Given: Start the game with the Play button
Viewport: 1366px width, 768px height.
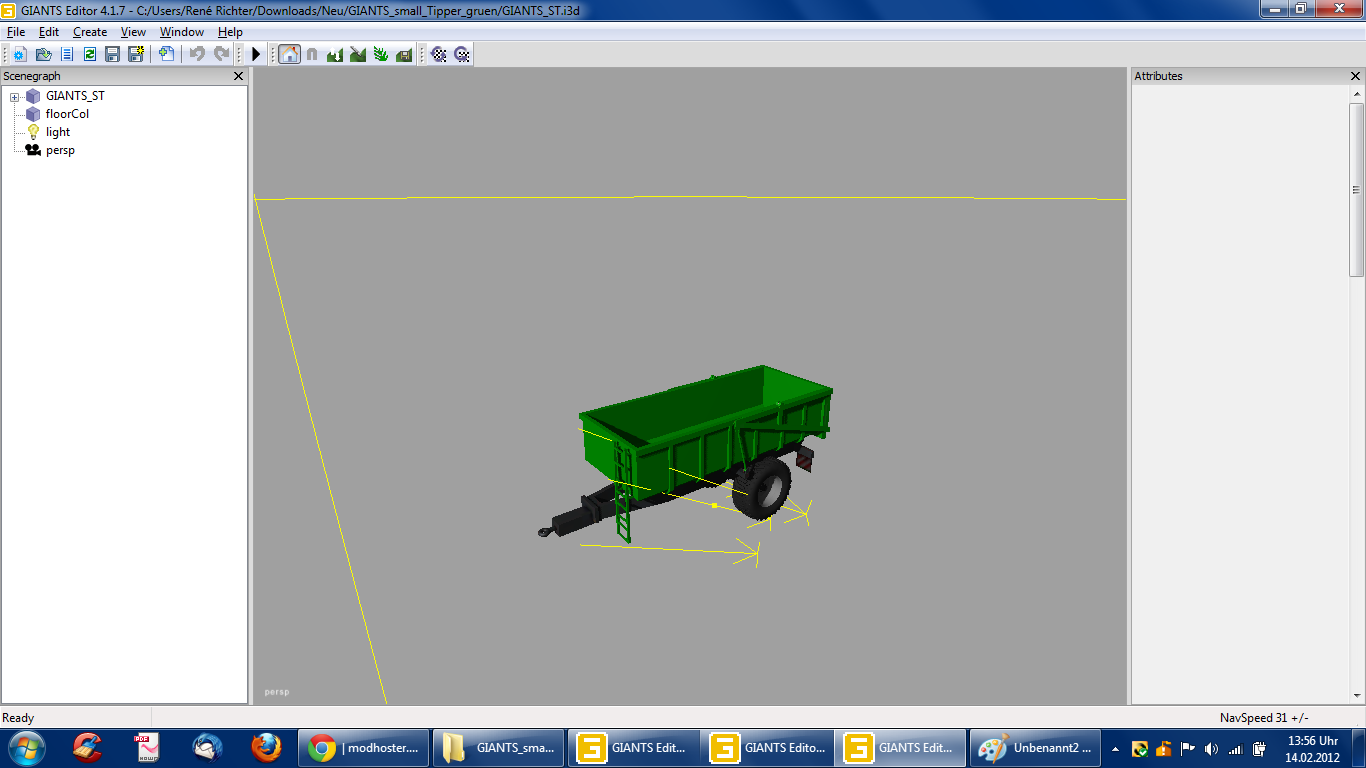Looking at the screenshot, I should (x=256, y=54).
